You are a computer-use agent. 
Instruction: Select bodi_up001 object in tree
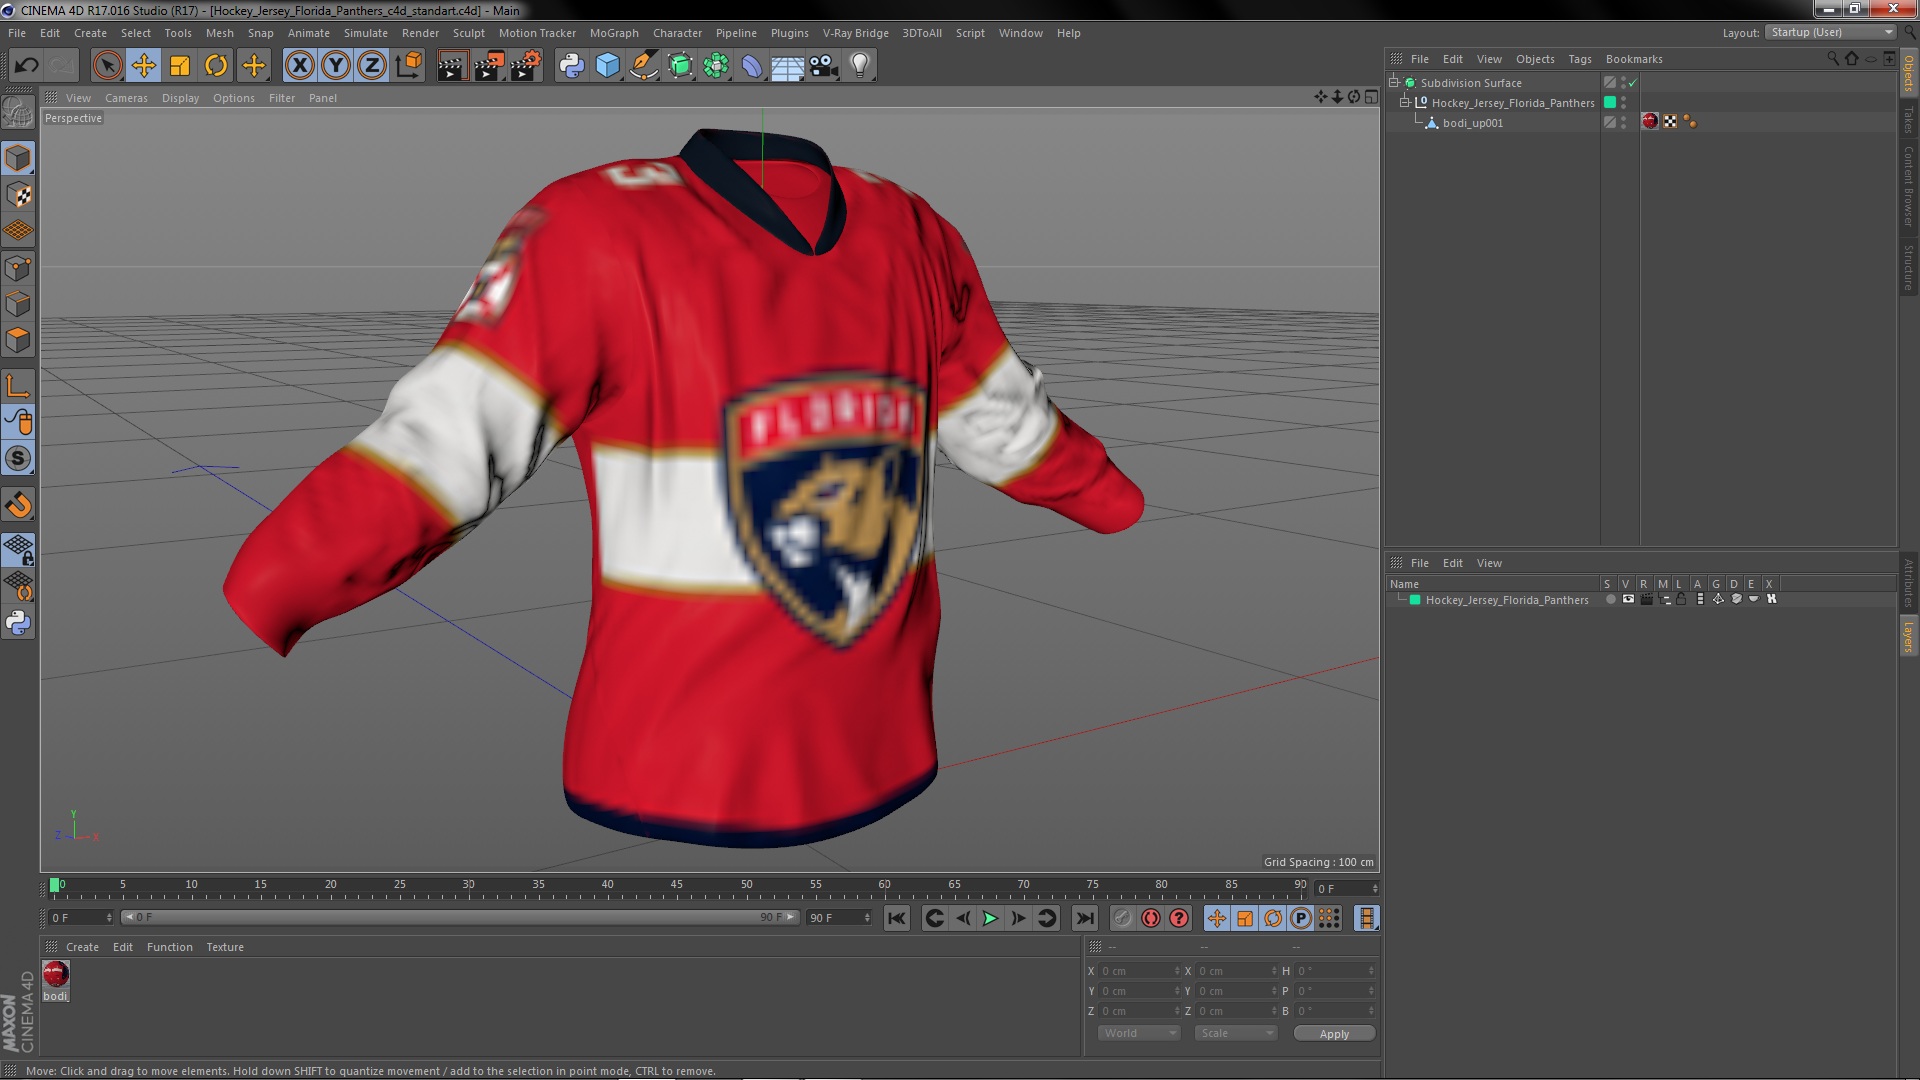(x=1472, y=123)
